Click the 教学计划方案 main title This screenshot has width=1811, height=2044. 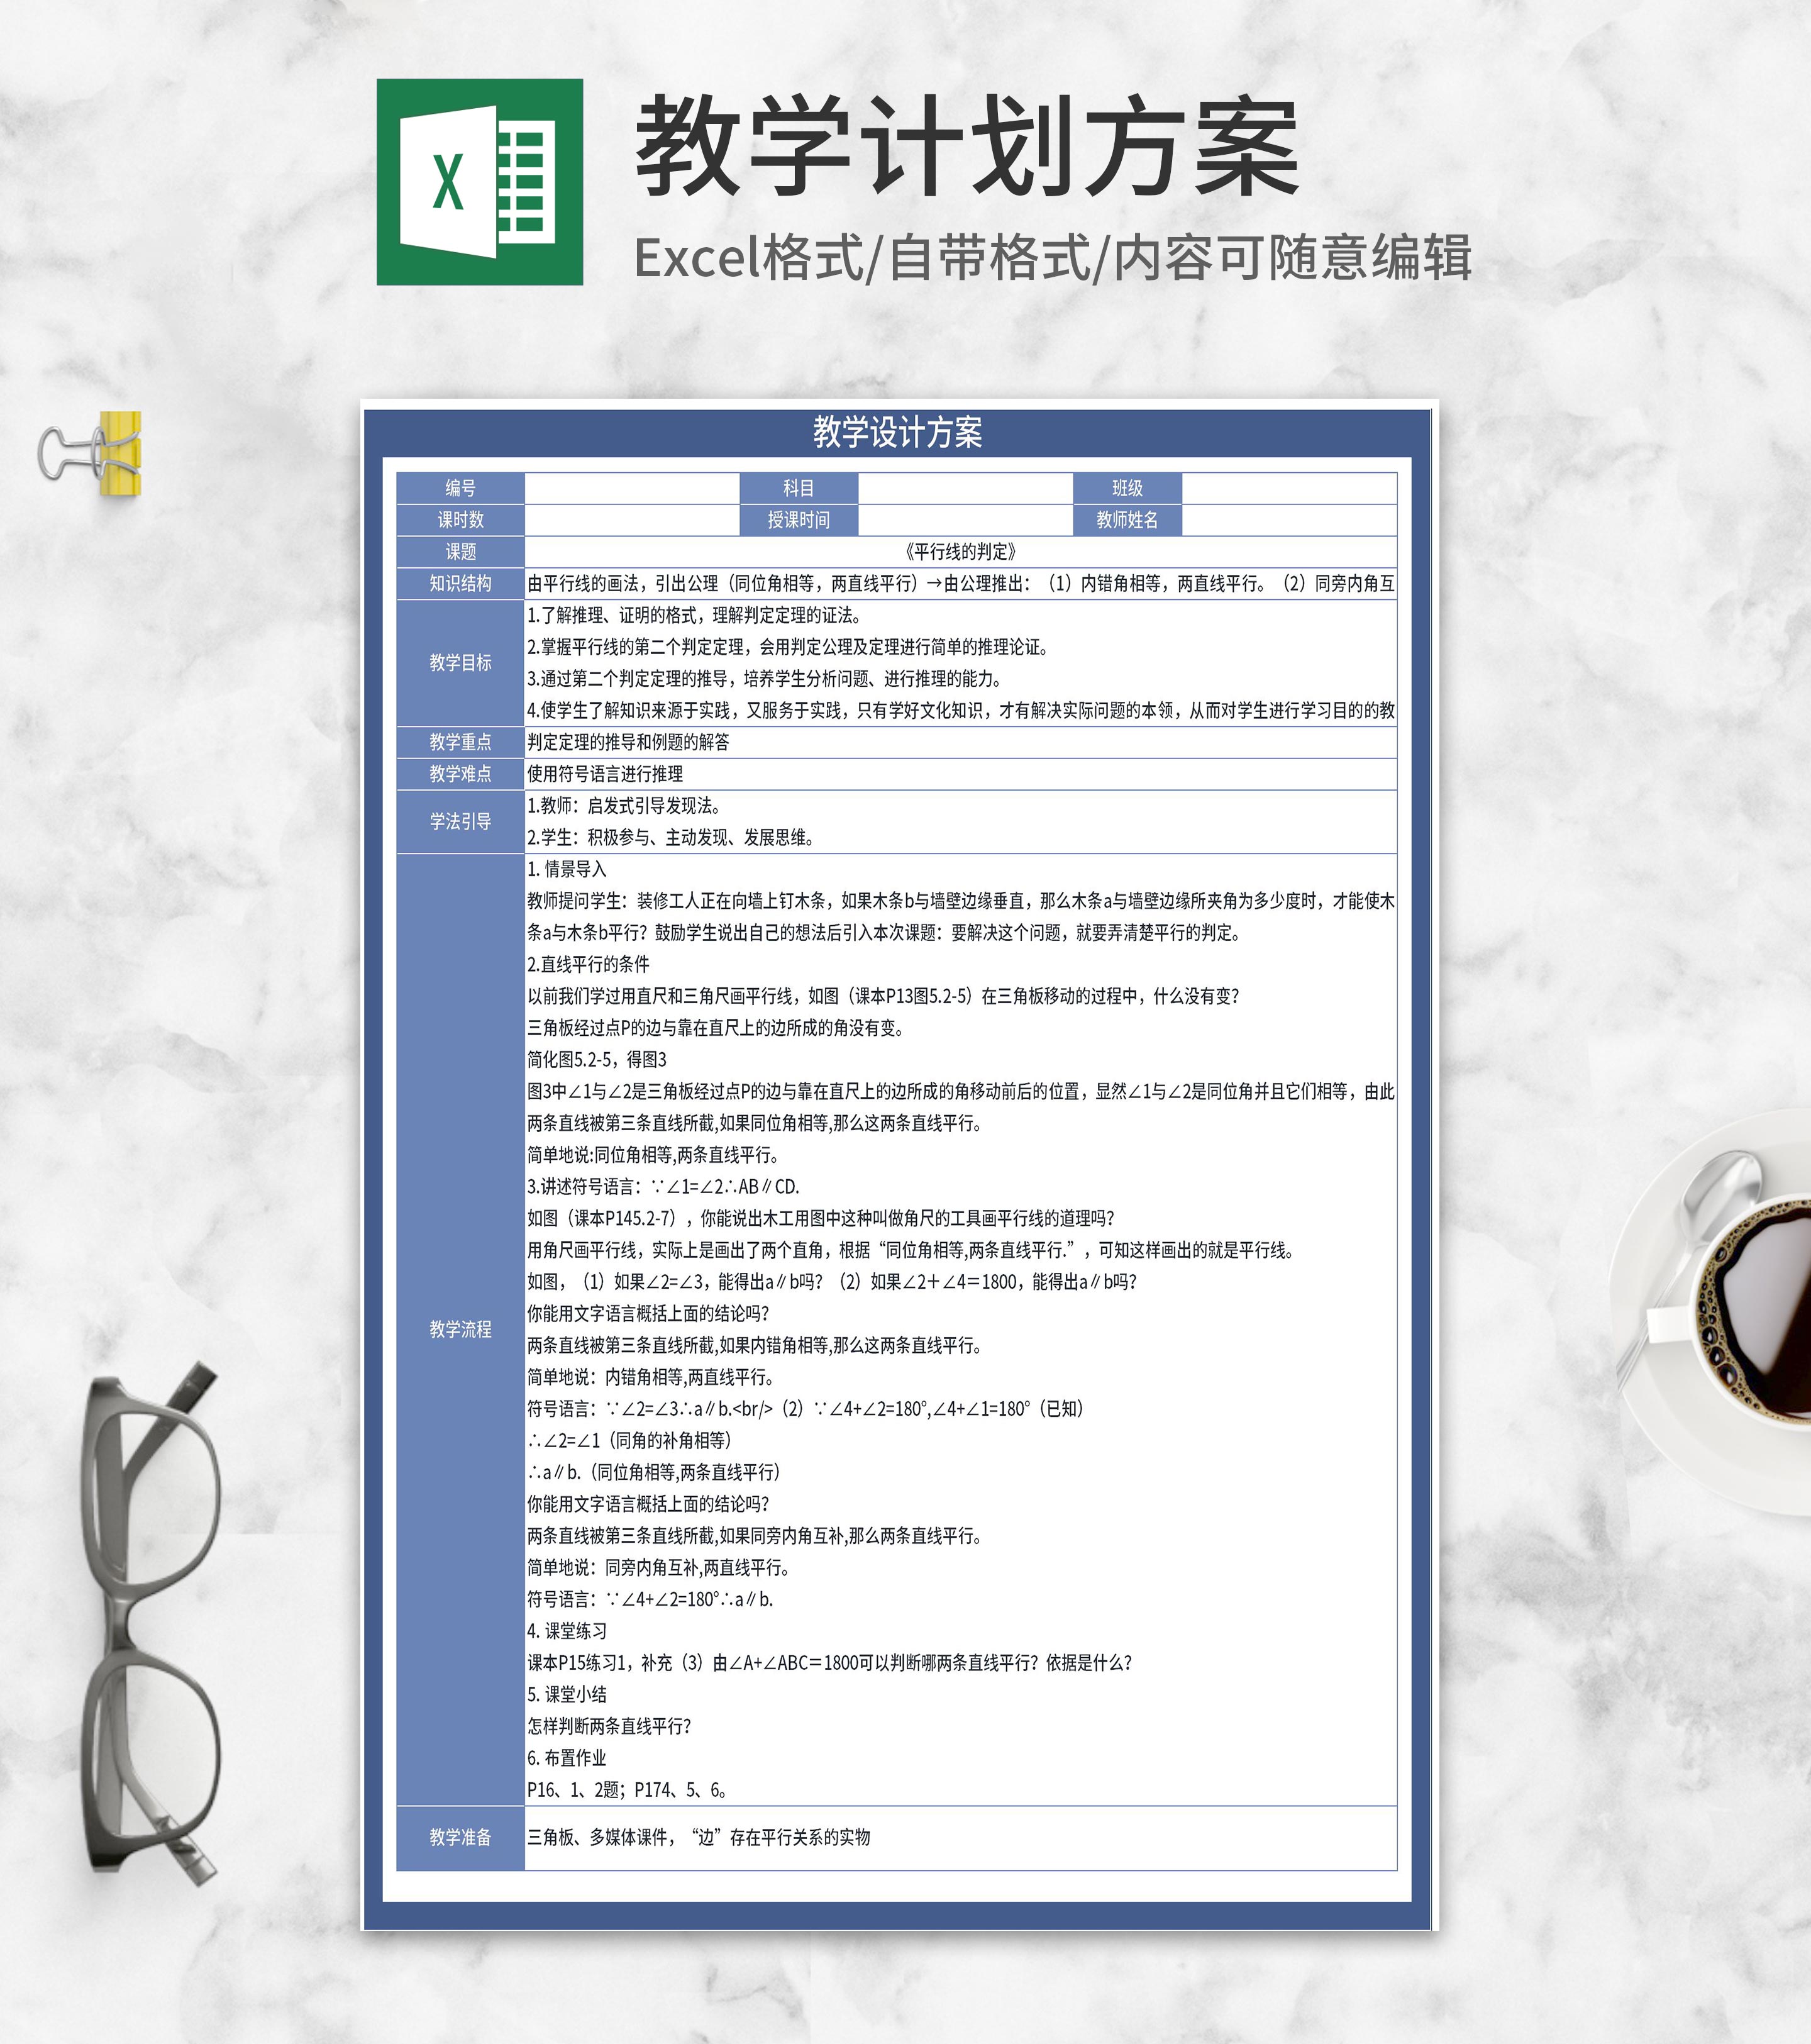click(x=966, y=148)
